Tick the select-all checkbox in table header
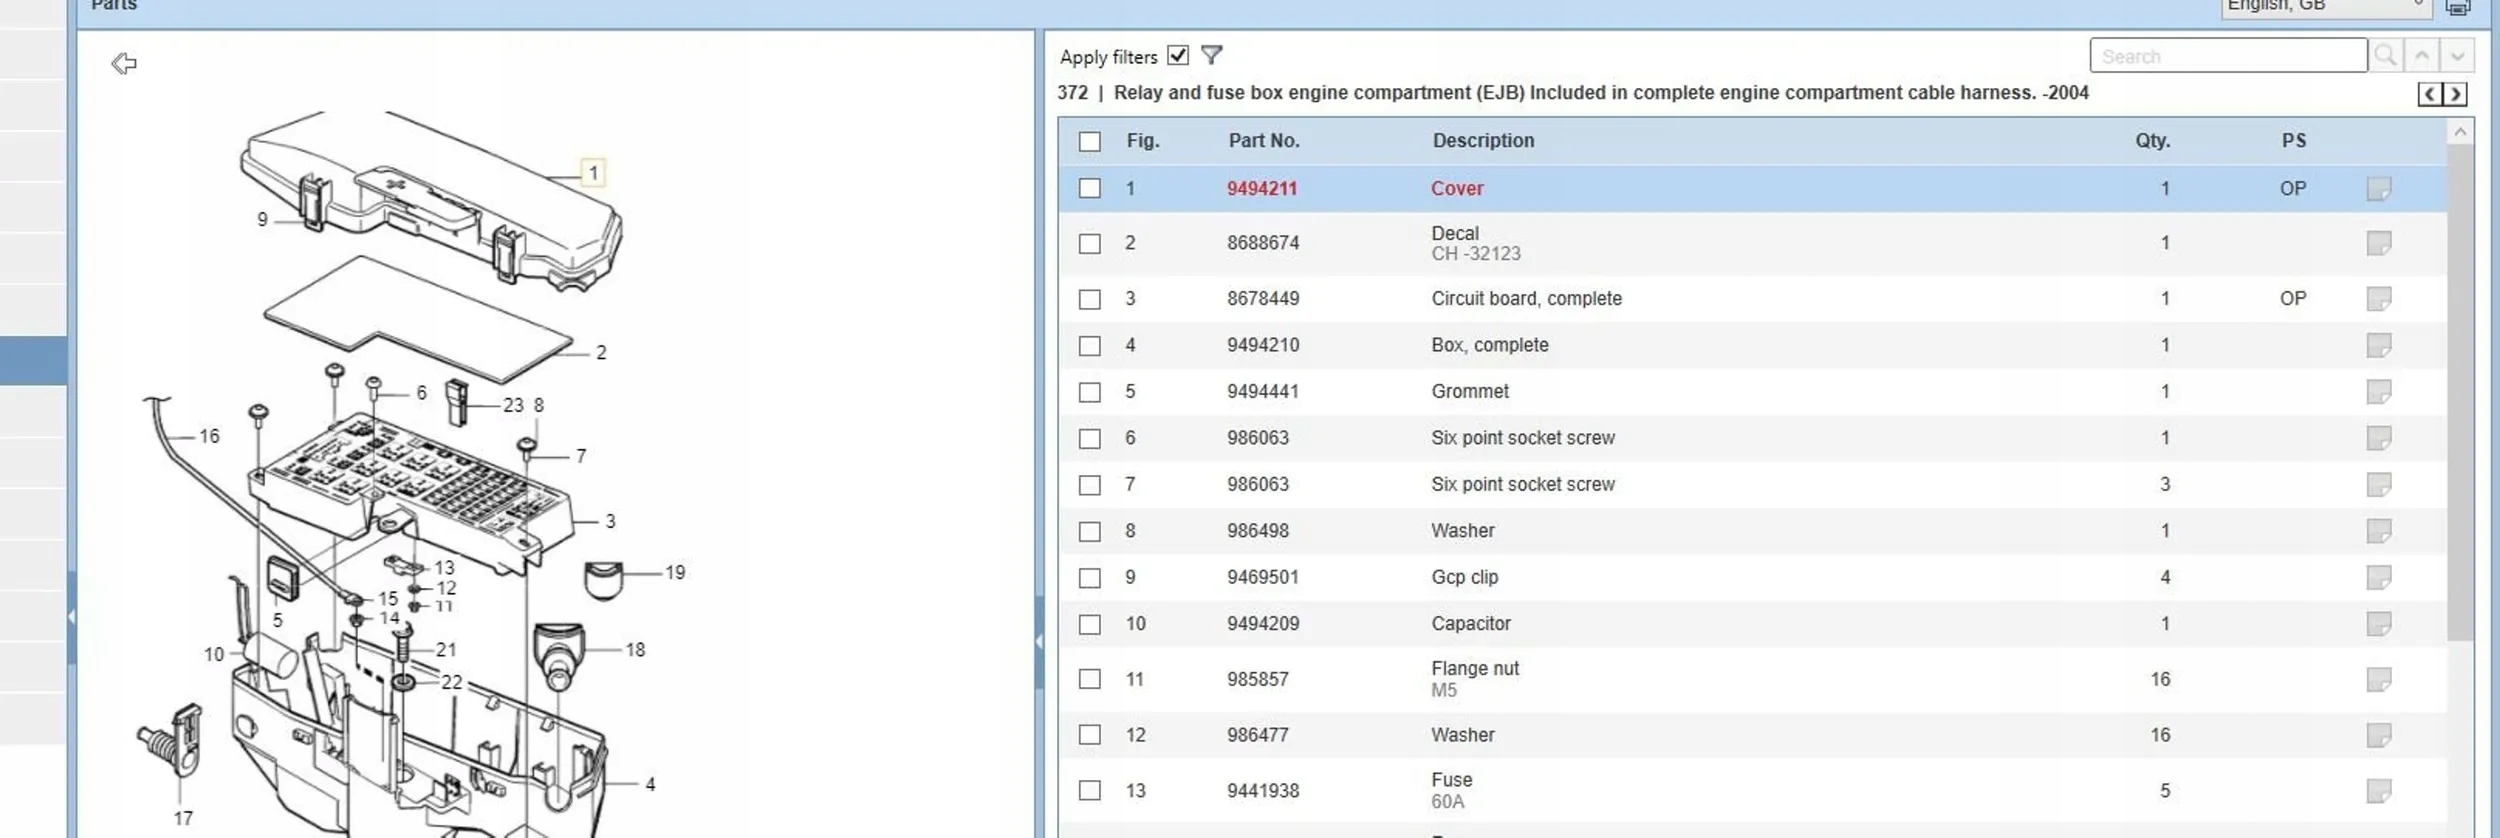 click(1089, 142)
